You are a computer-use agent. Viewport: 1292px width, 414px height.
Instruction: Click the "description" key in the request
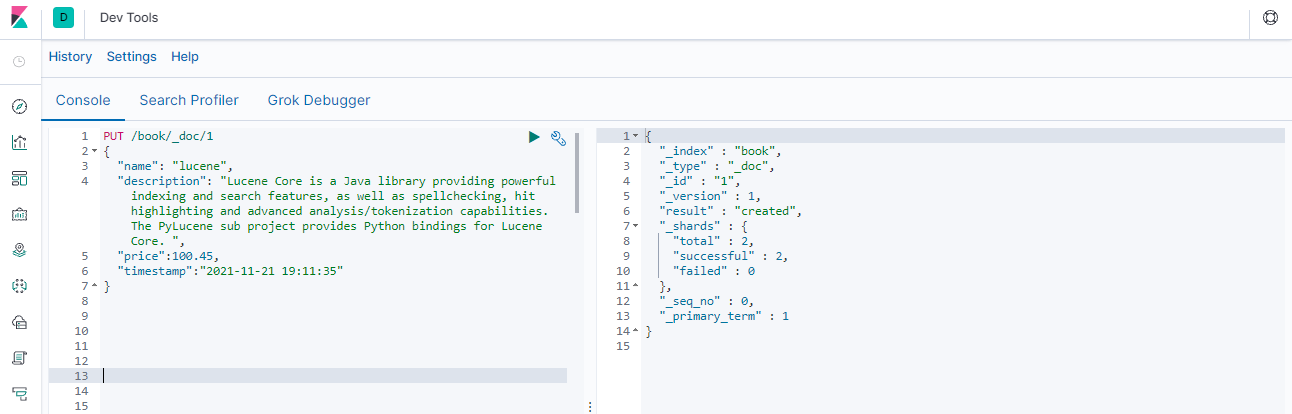click(x=160, y=181)
